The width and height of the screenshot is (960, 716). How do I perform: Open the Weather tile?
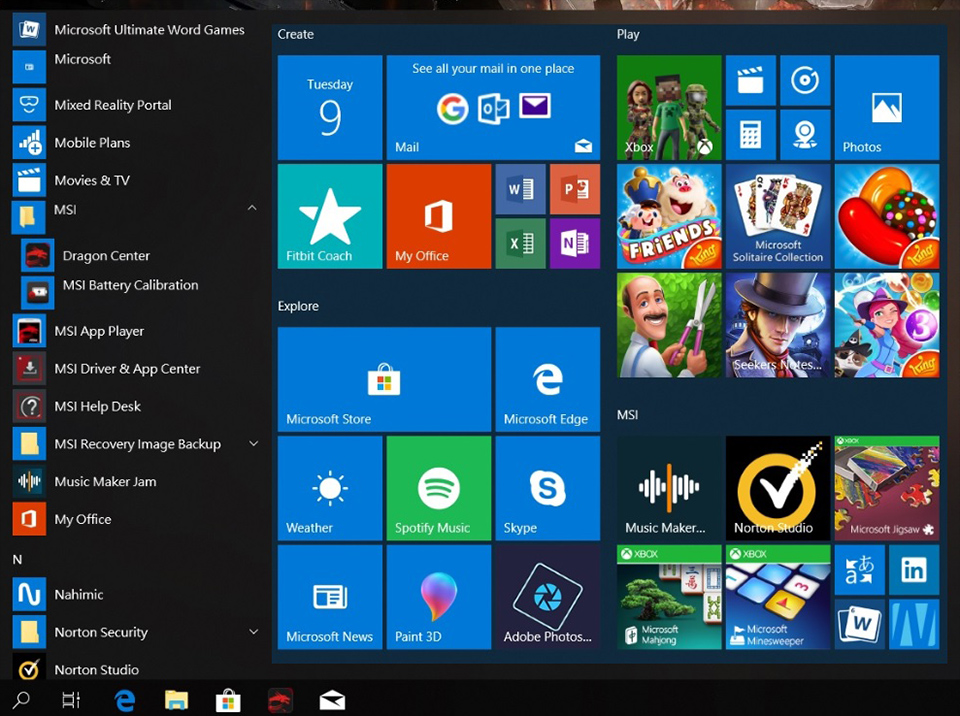pyautogui.click(x=330, y=488)
